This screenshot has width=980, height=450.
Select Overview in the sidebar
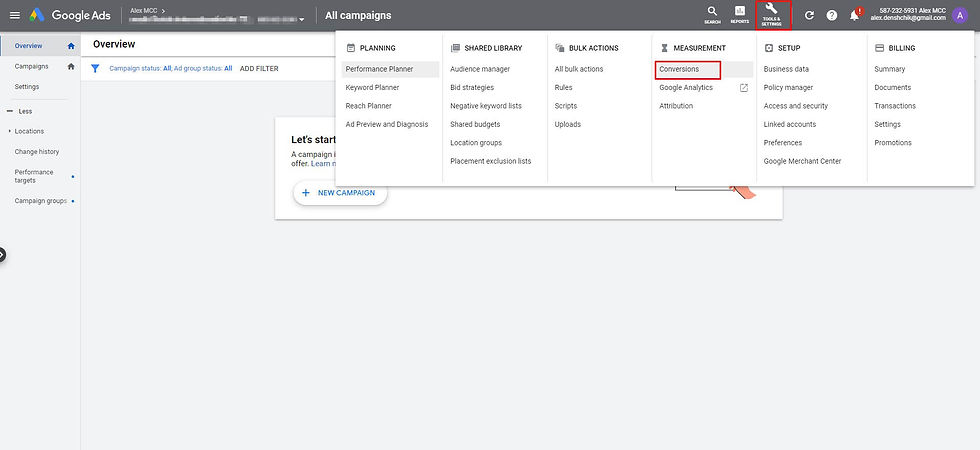click(x=29, y=46)
